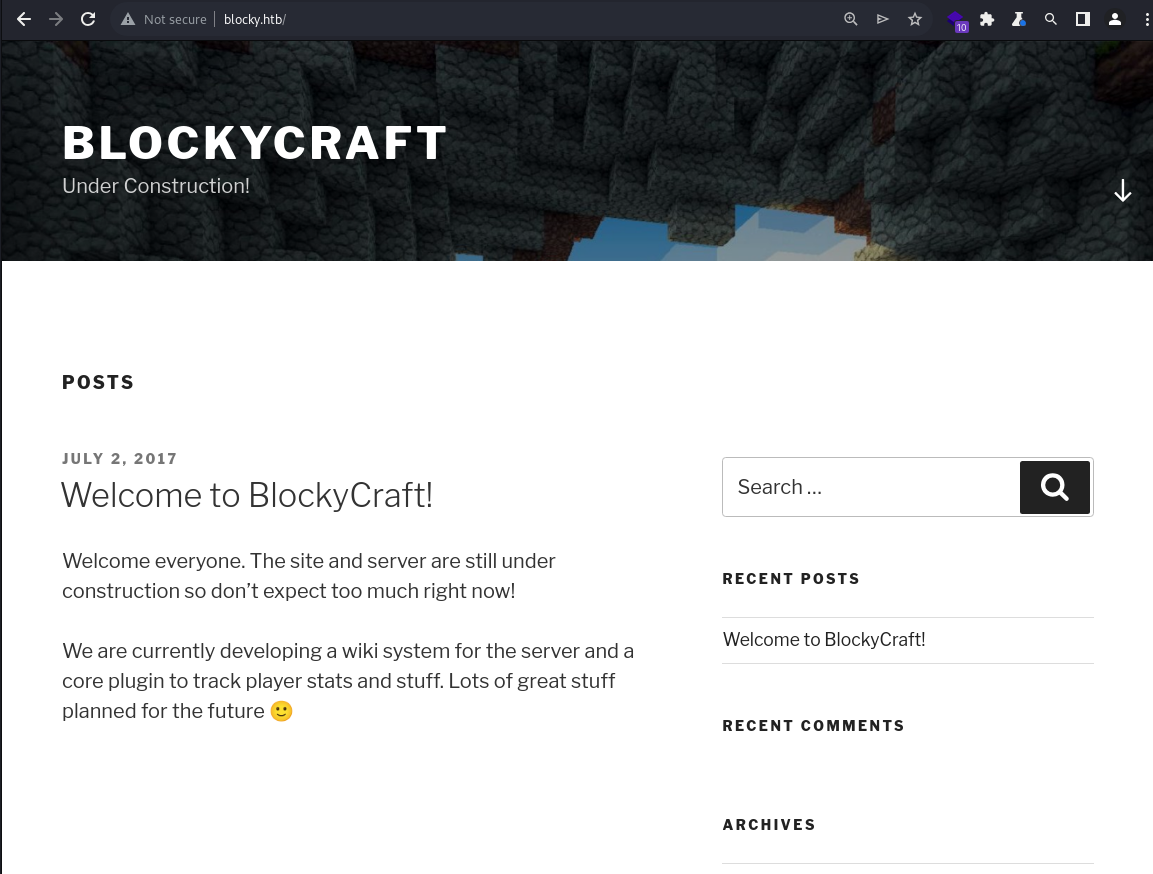This screenshot has width=1153, height=874.
Task: Focus the Search text field
Action: point(871,487)
